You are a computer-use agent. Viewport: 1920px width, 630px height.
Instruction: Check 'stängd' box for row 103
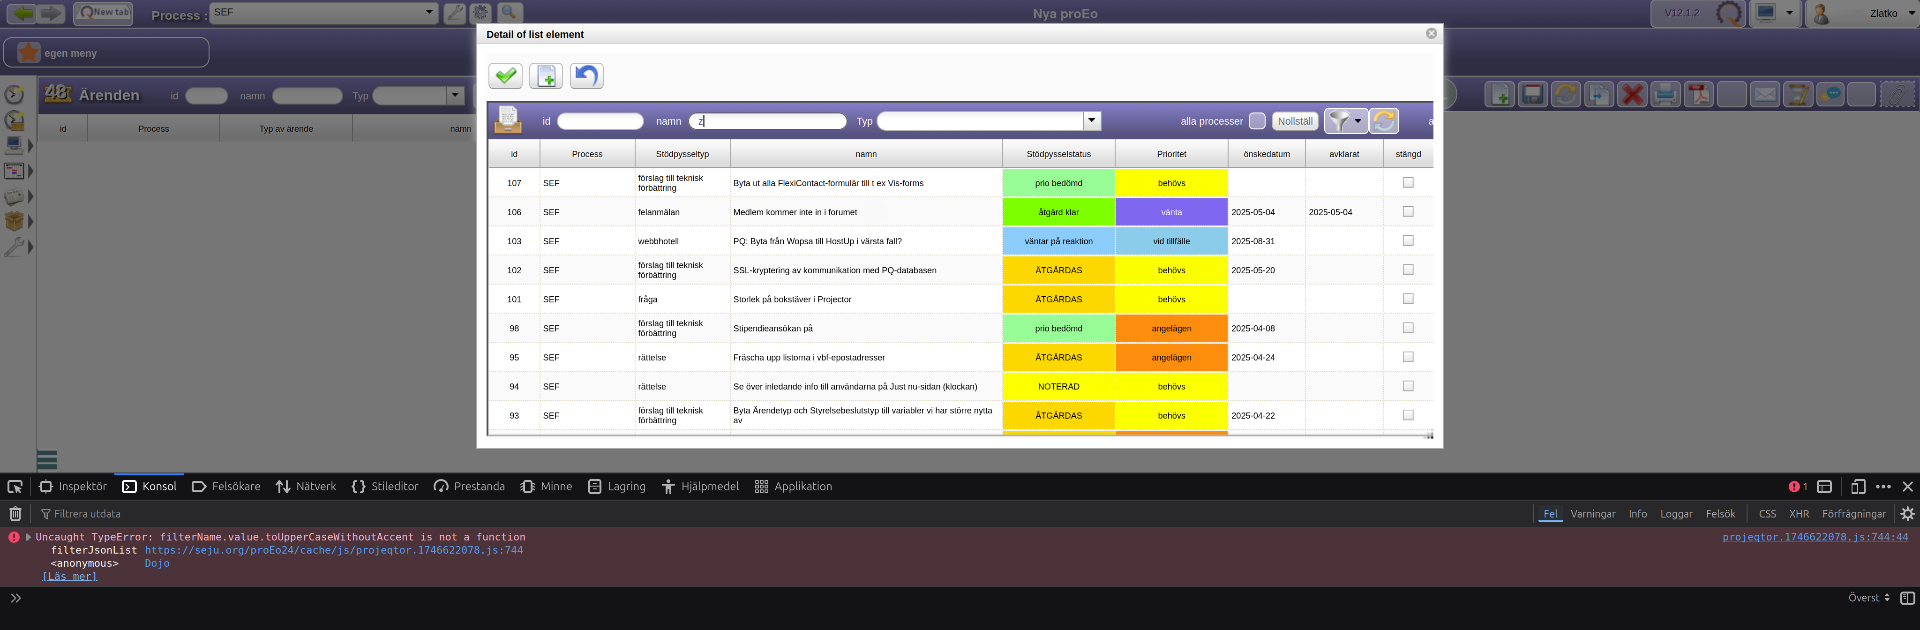[1408, 241]
